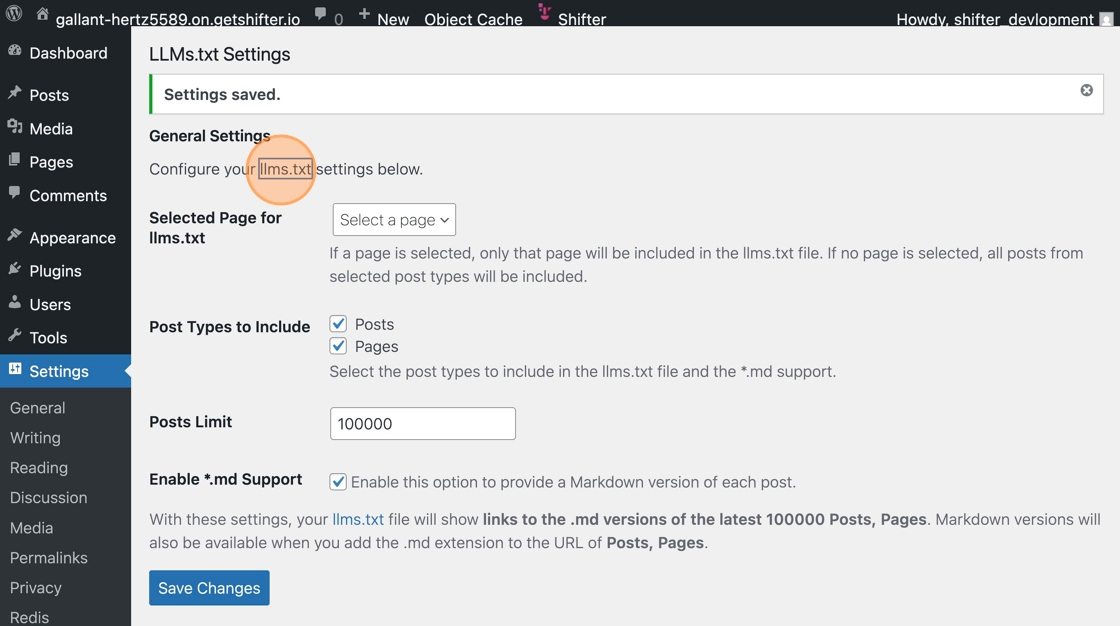Open Redis settings submenu
This screenshot has height=626, width=1120.
(x=29, y=617)
